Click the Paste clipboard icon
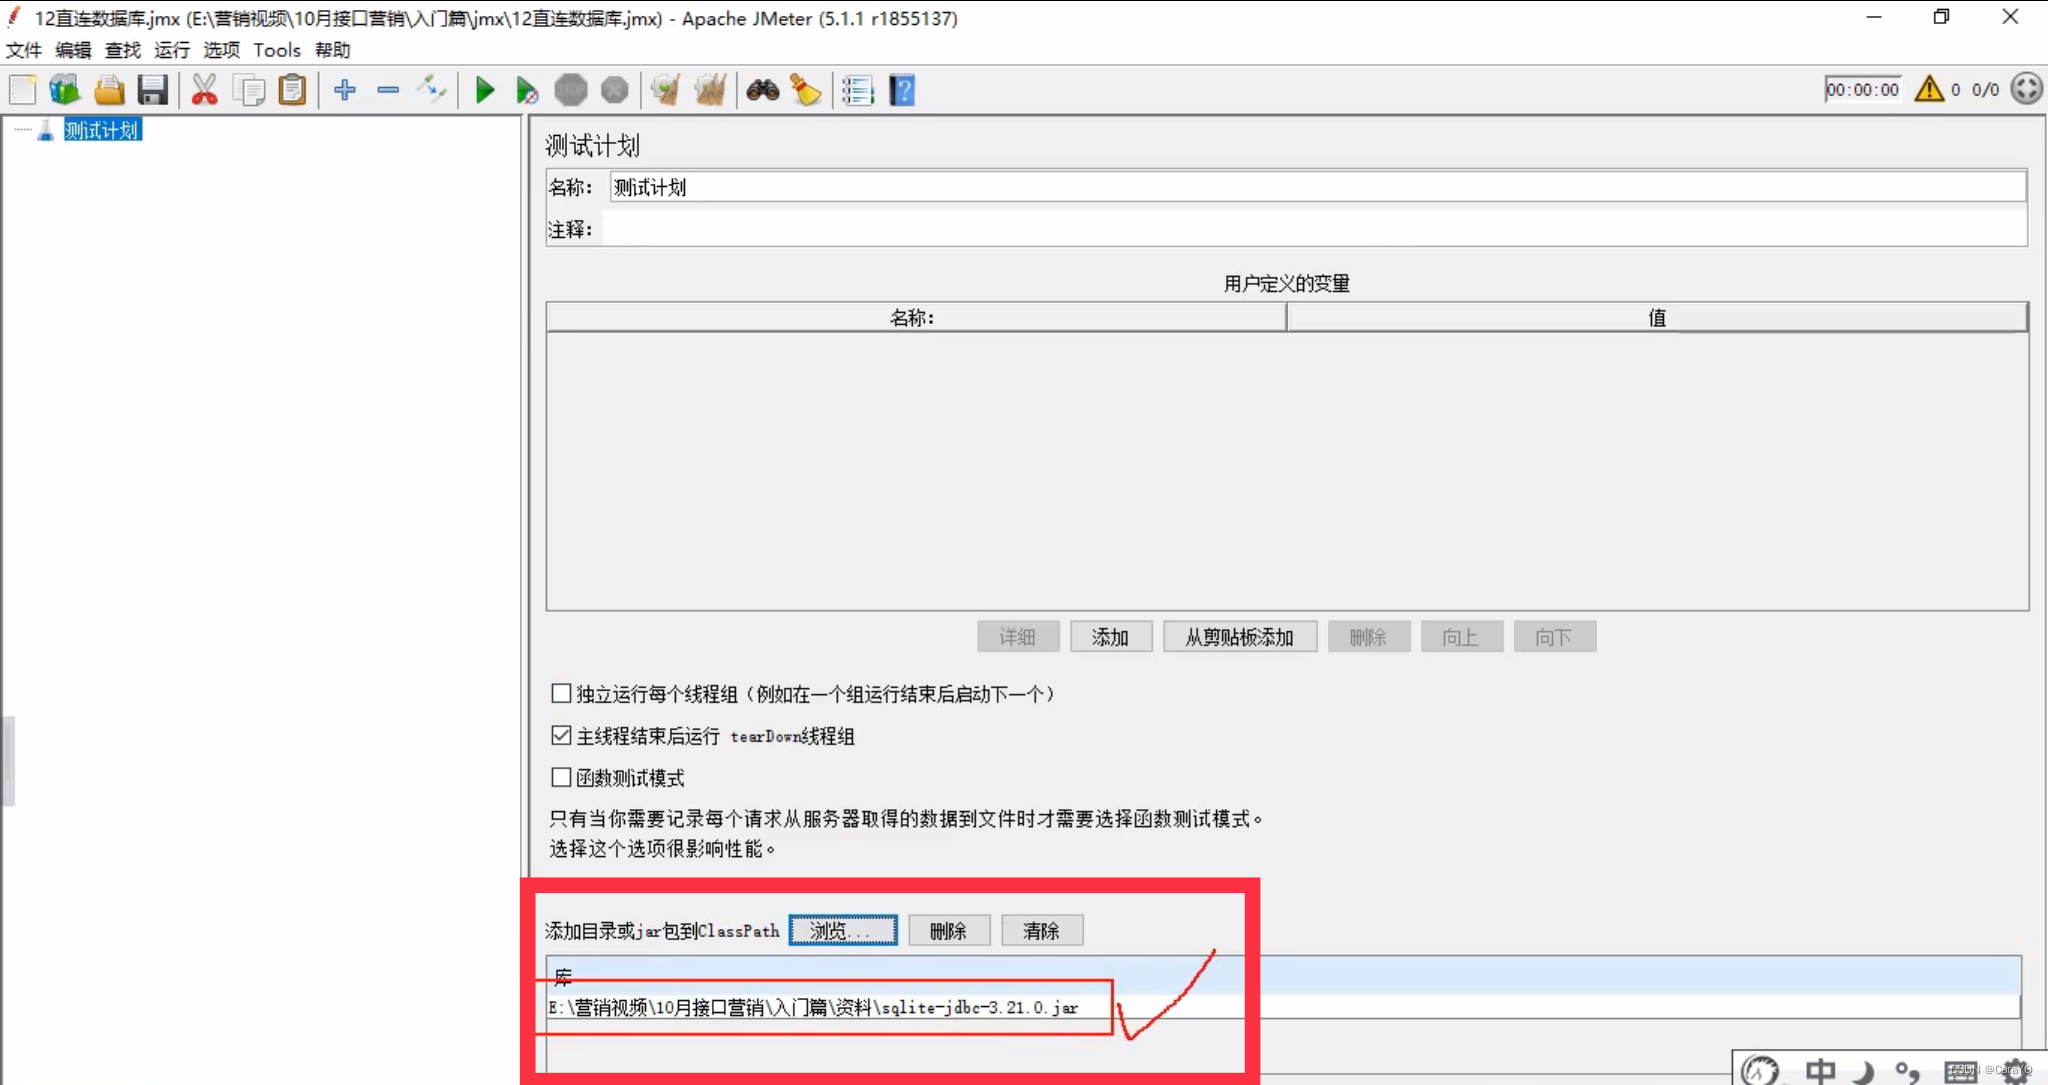Viewport: 2048px width, 1085px height. tap(291, 90)
